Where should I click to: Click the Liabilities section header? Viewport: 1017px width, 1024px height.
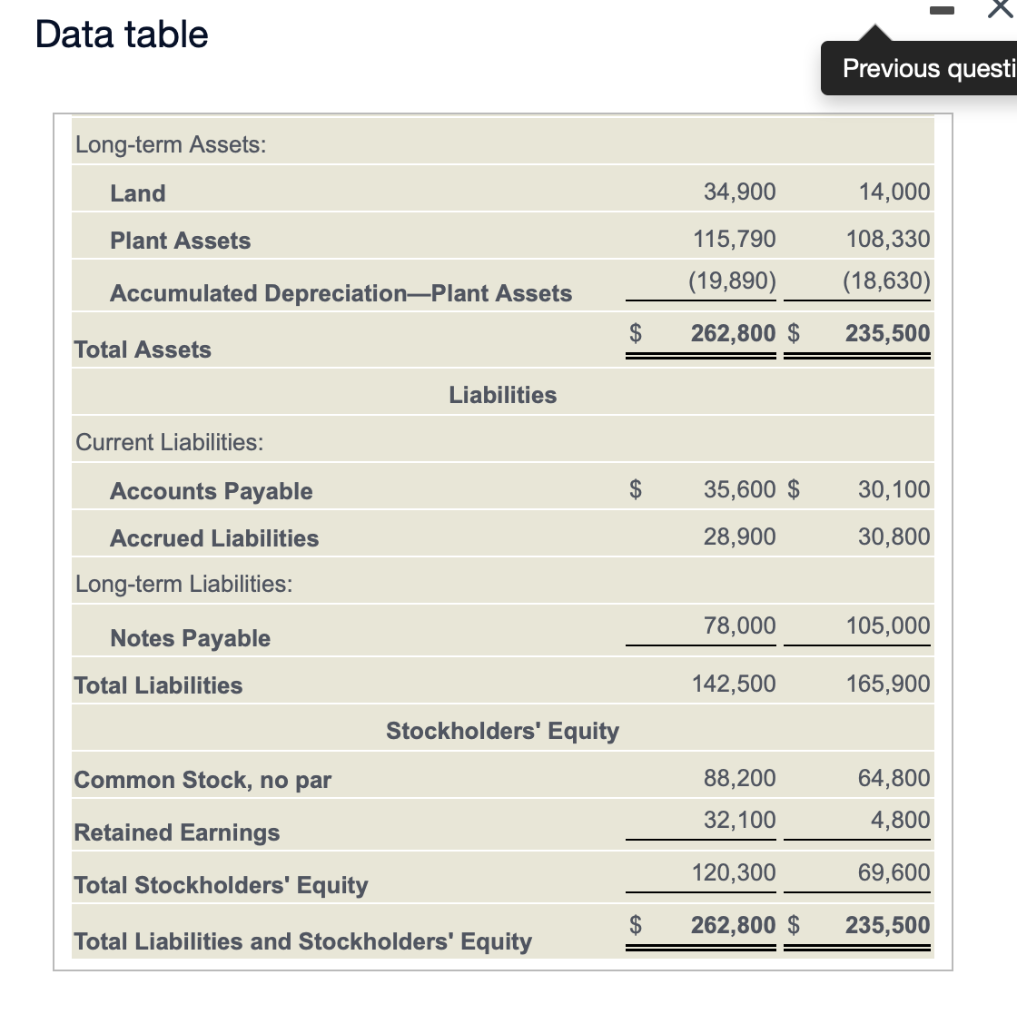tap(503, 394)
